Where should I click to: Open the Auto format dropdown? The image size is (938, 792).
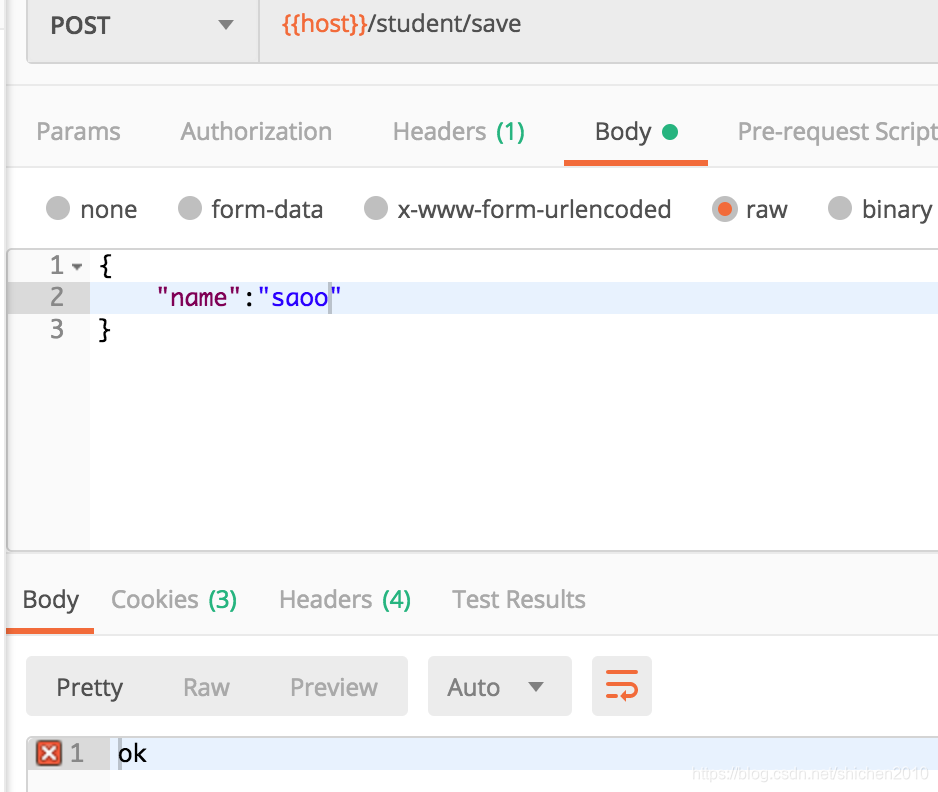click(x=500, y=686)
